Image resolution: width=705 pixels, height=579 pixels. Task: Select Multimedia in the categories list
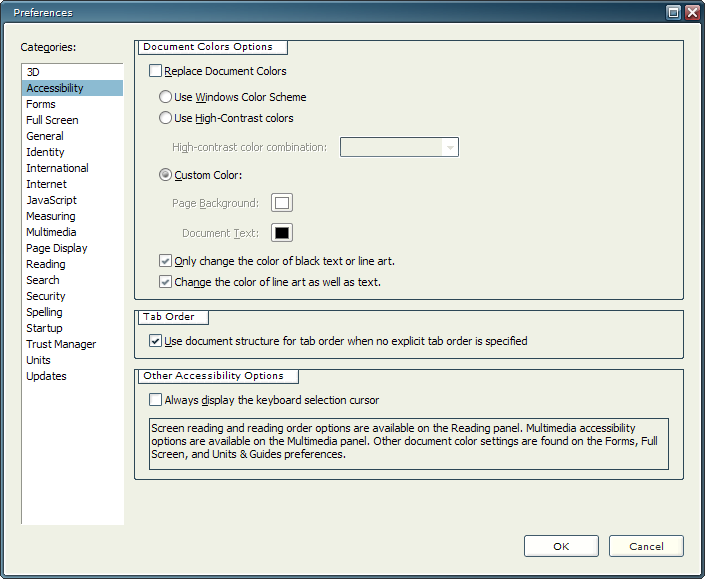72,232
